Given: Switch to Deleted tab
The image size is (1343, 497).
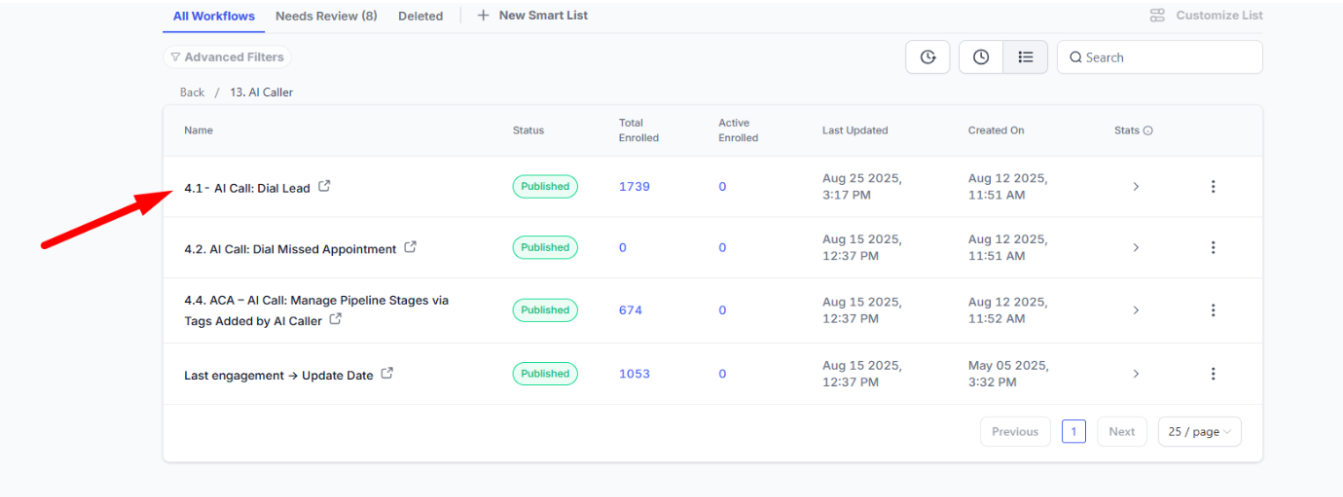Looking at the screenshot, I should point(420,16).
